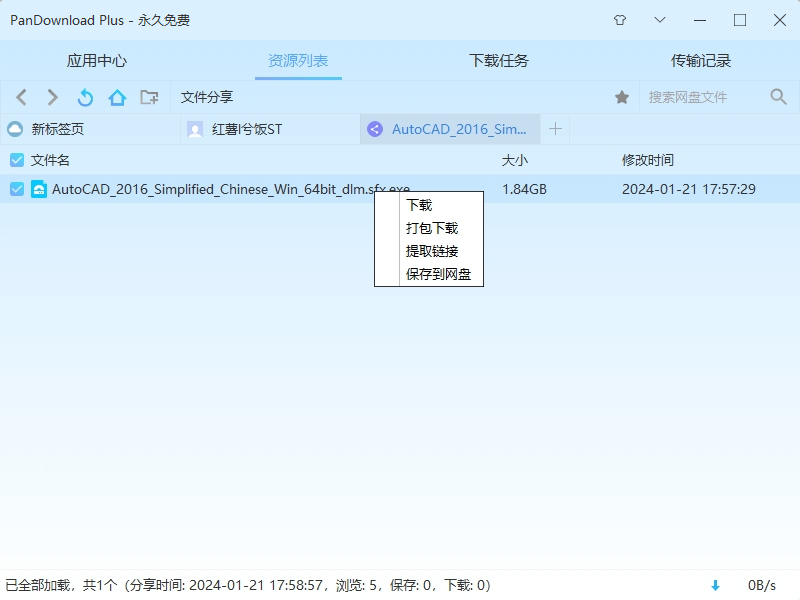The image size is (800, 600).
Task: Open a new tab with the plus button
Action: (x=556, y=128)
